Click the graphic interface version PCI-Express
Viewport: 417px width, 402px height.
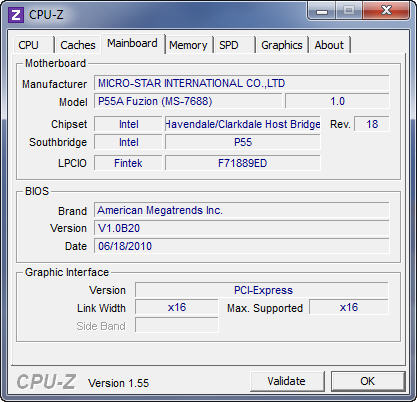pyautogui.click(x=262, y=290)
